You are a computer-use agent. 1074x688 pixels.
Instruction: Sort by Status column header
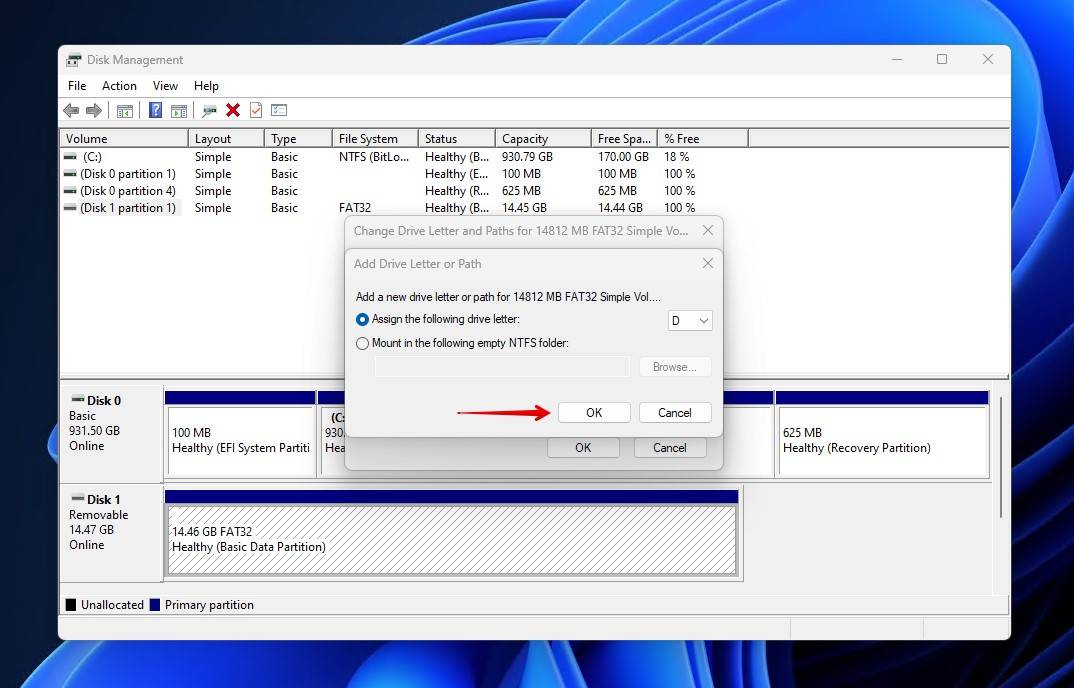coord(457,138)
